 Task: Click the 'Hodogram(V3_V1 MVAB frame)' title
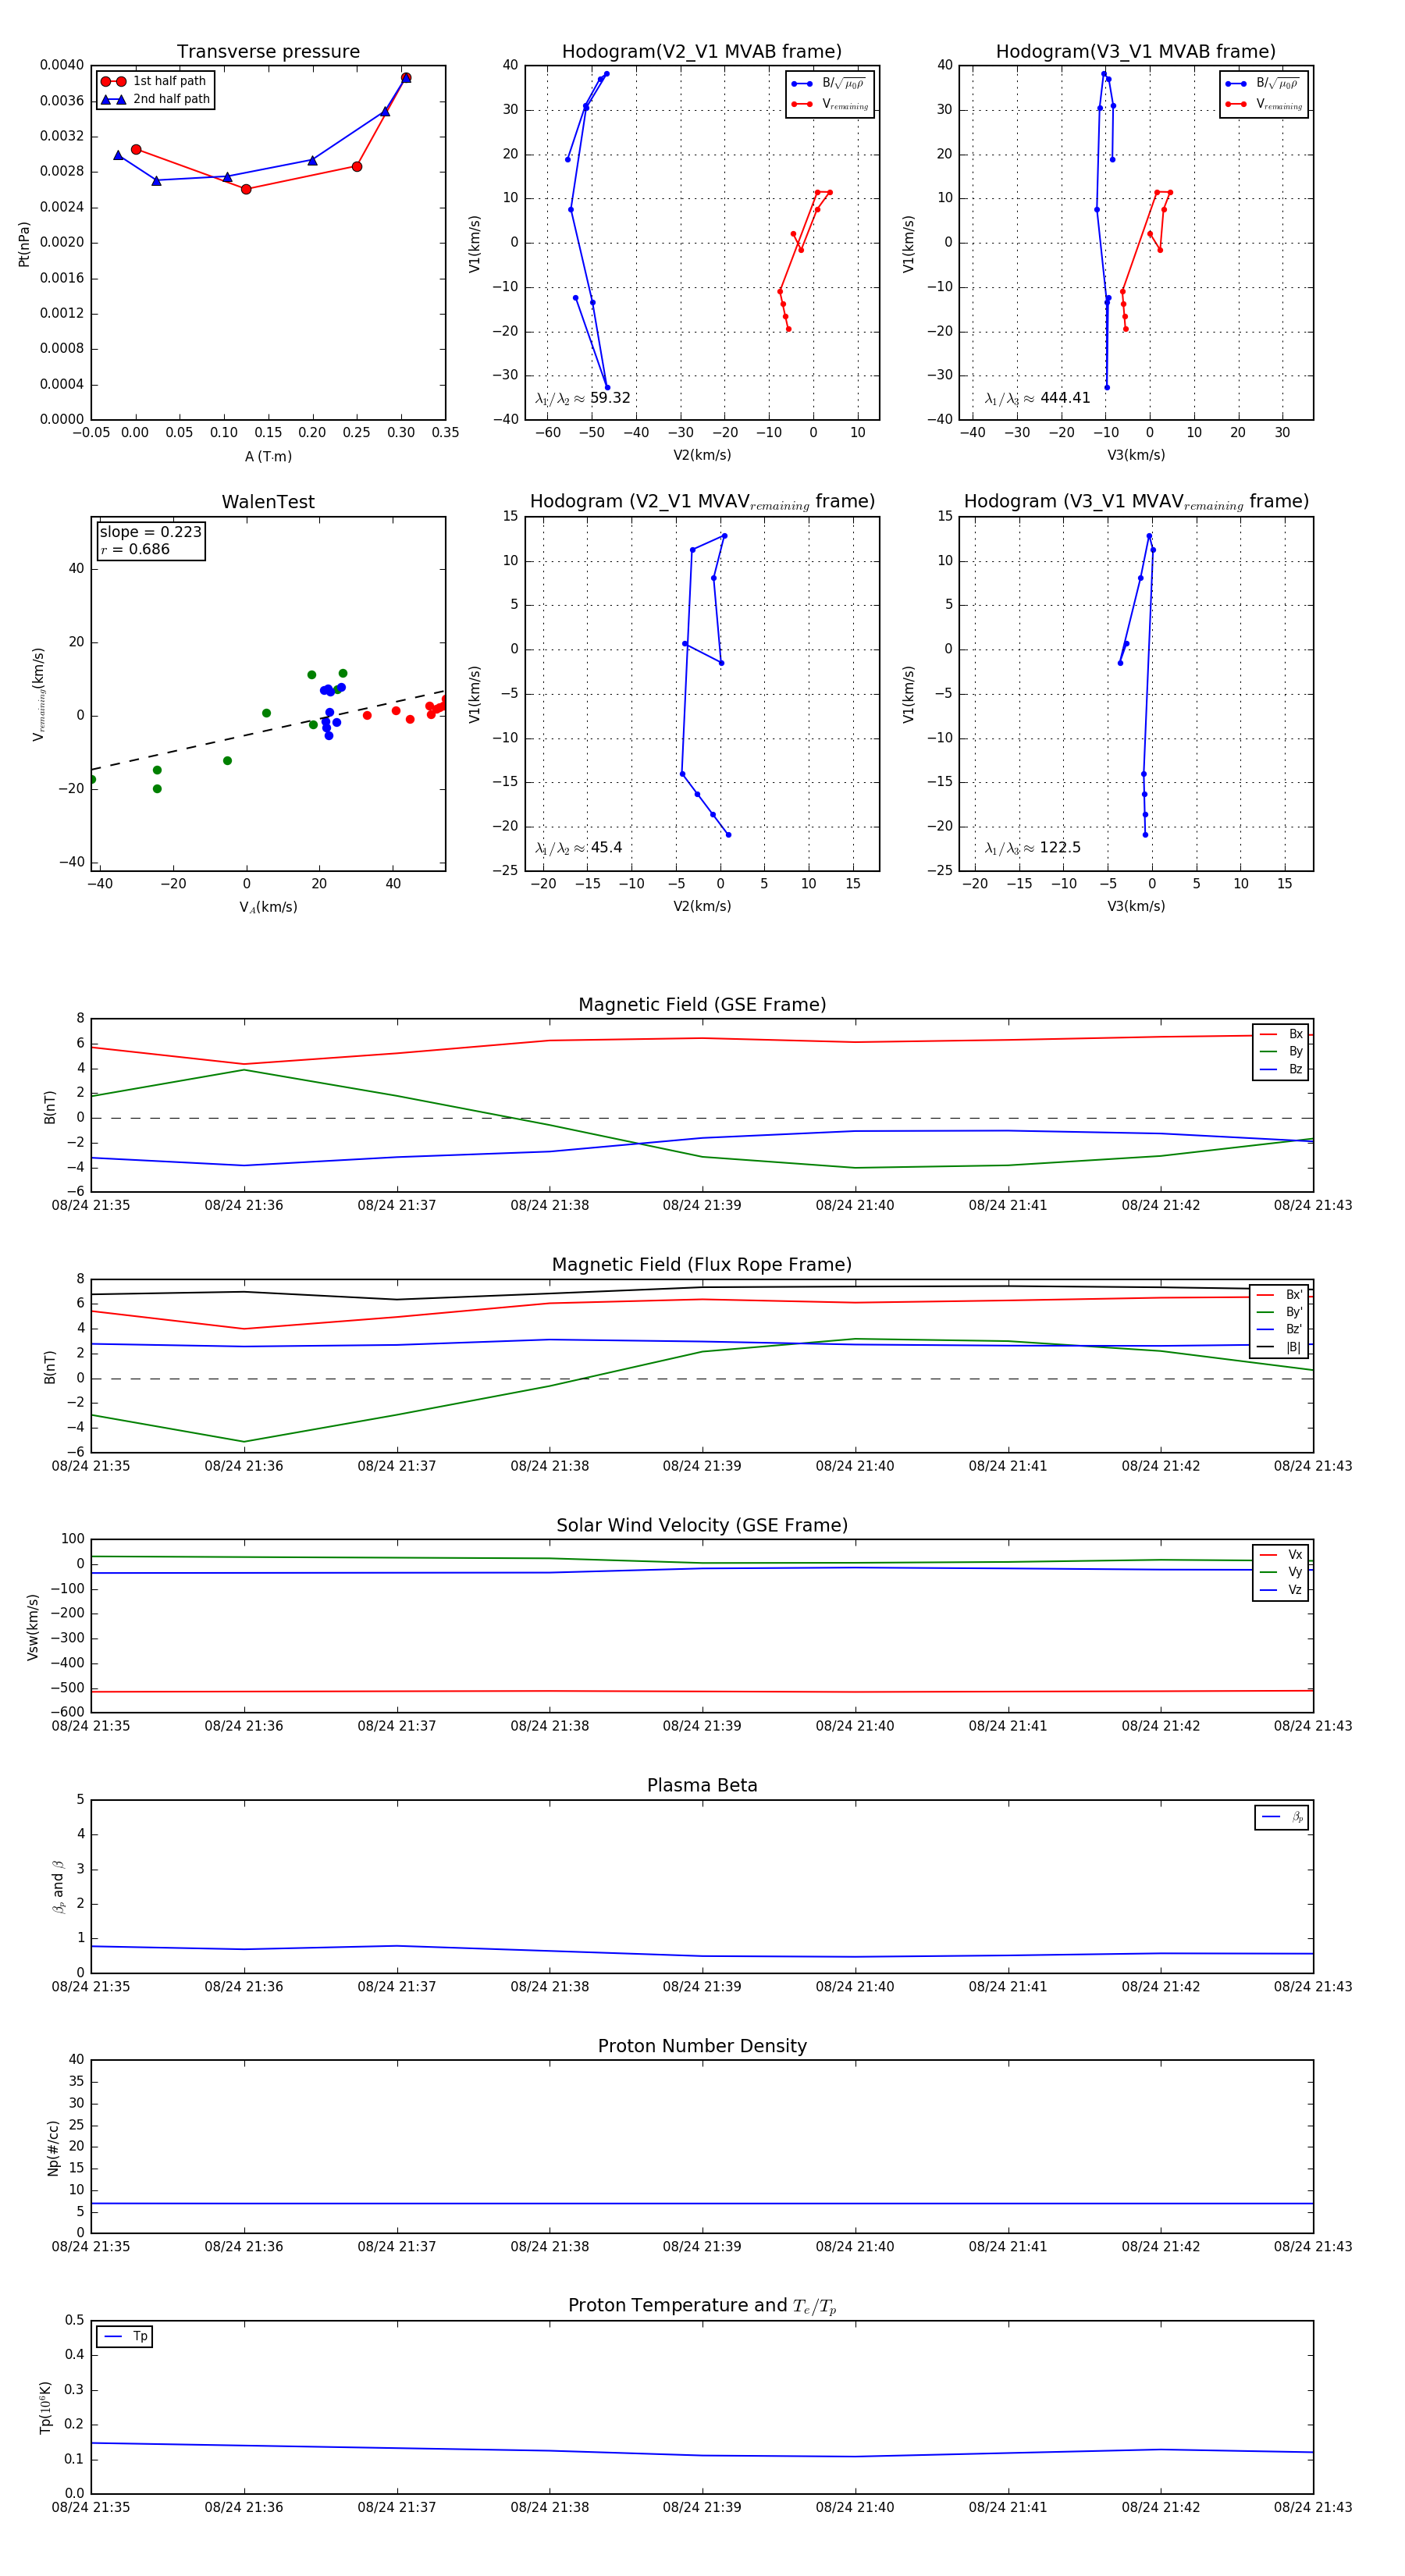coord(1135,51)
